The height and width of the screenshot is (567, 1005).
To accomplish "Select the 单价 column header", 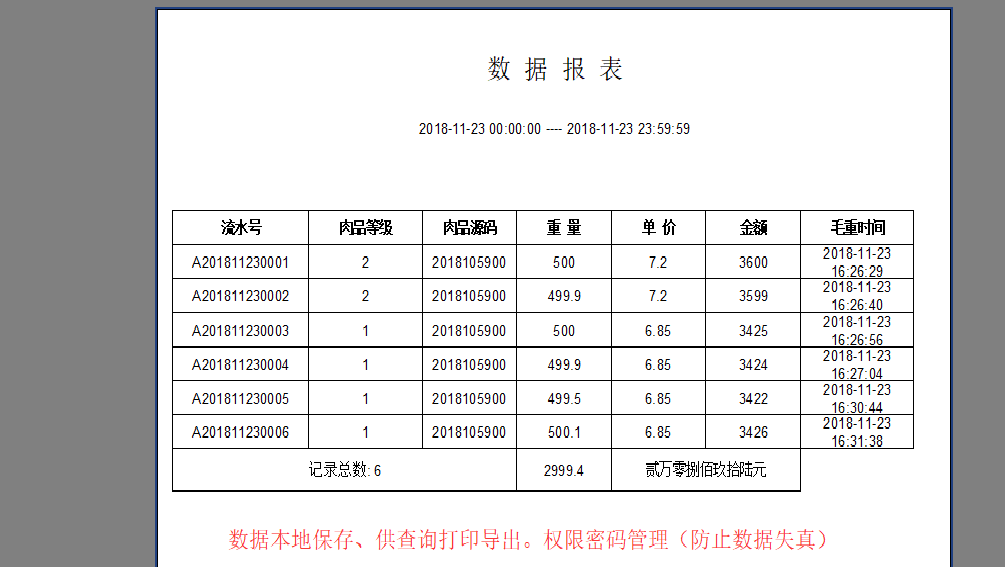I will point(658,228).
